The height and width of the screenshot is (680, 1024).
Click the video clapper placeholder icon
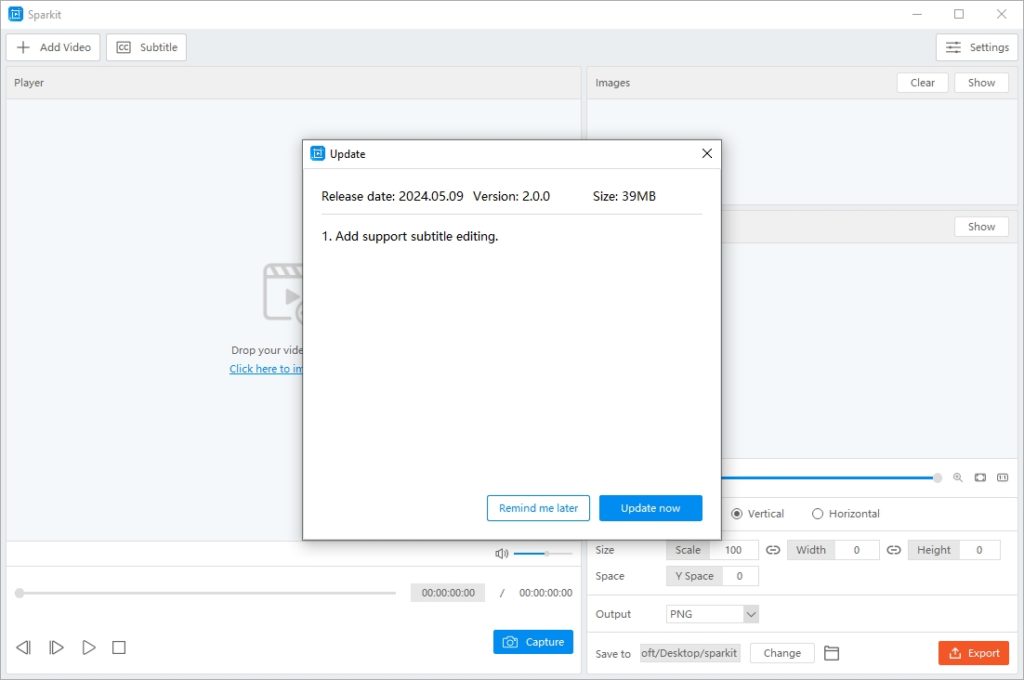pyautogui.click(x=283, y=293)
